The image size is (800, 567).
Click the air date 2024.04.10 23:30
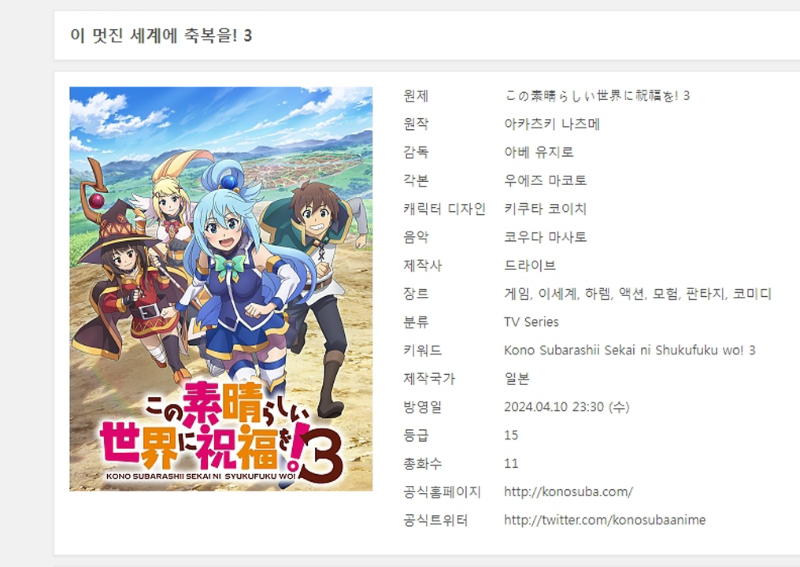coord(554,407)
